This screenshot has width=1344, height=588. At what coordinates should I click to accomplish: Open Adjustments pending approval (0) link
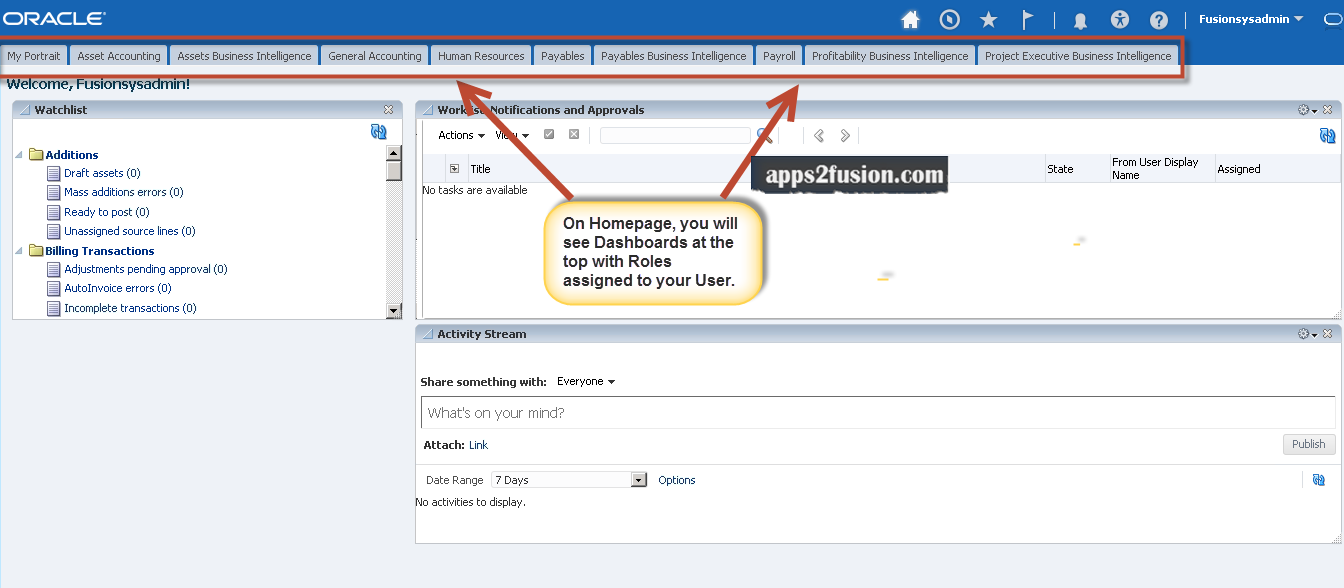click(x=146, y=269)
